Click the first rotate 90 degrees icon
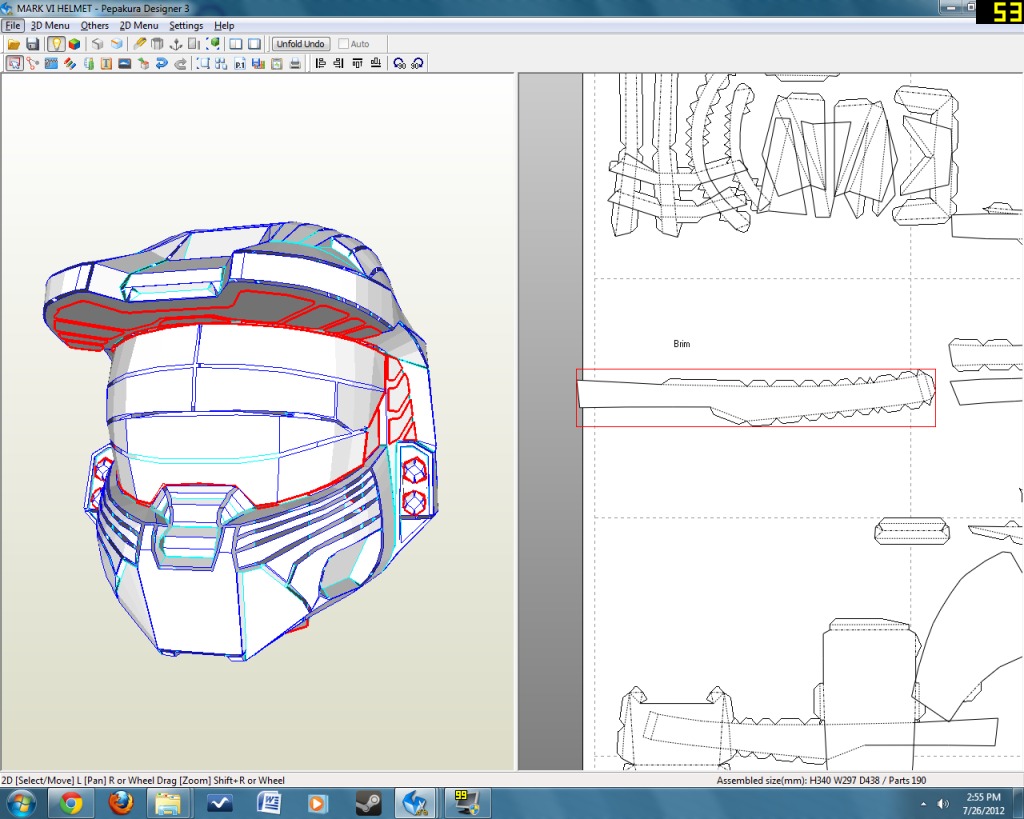This screenshot has width=1024, height=819. point(399,63)
